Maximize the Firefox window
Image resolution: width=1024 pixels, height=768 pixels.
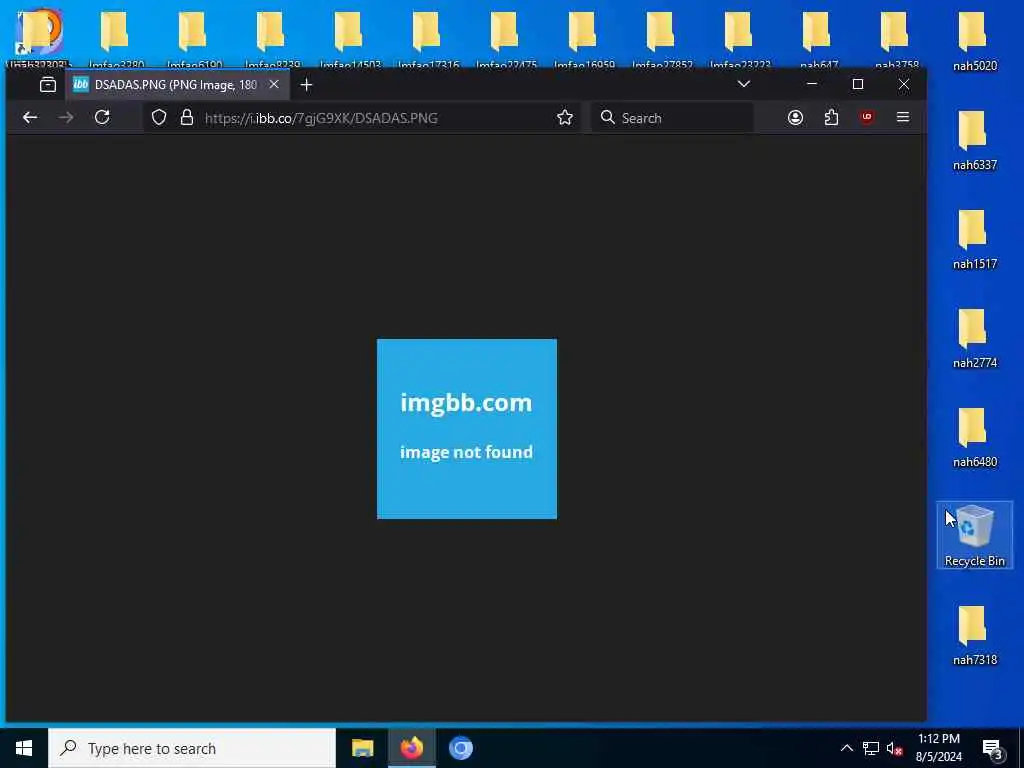(x=858, y=84)
